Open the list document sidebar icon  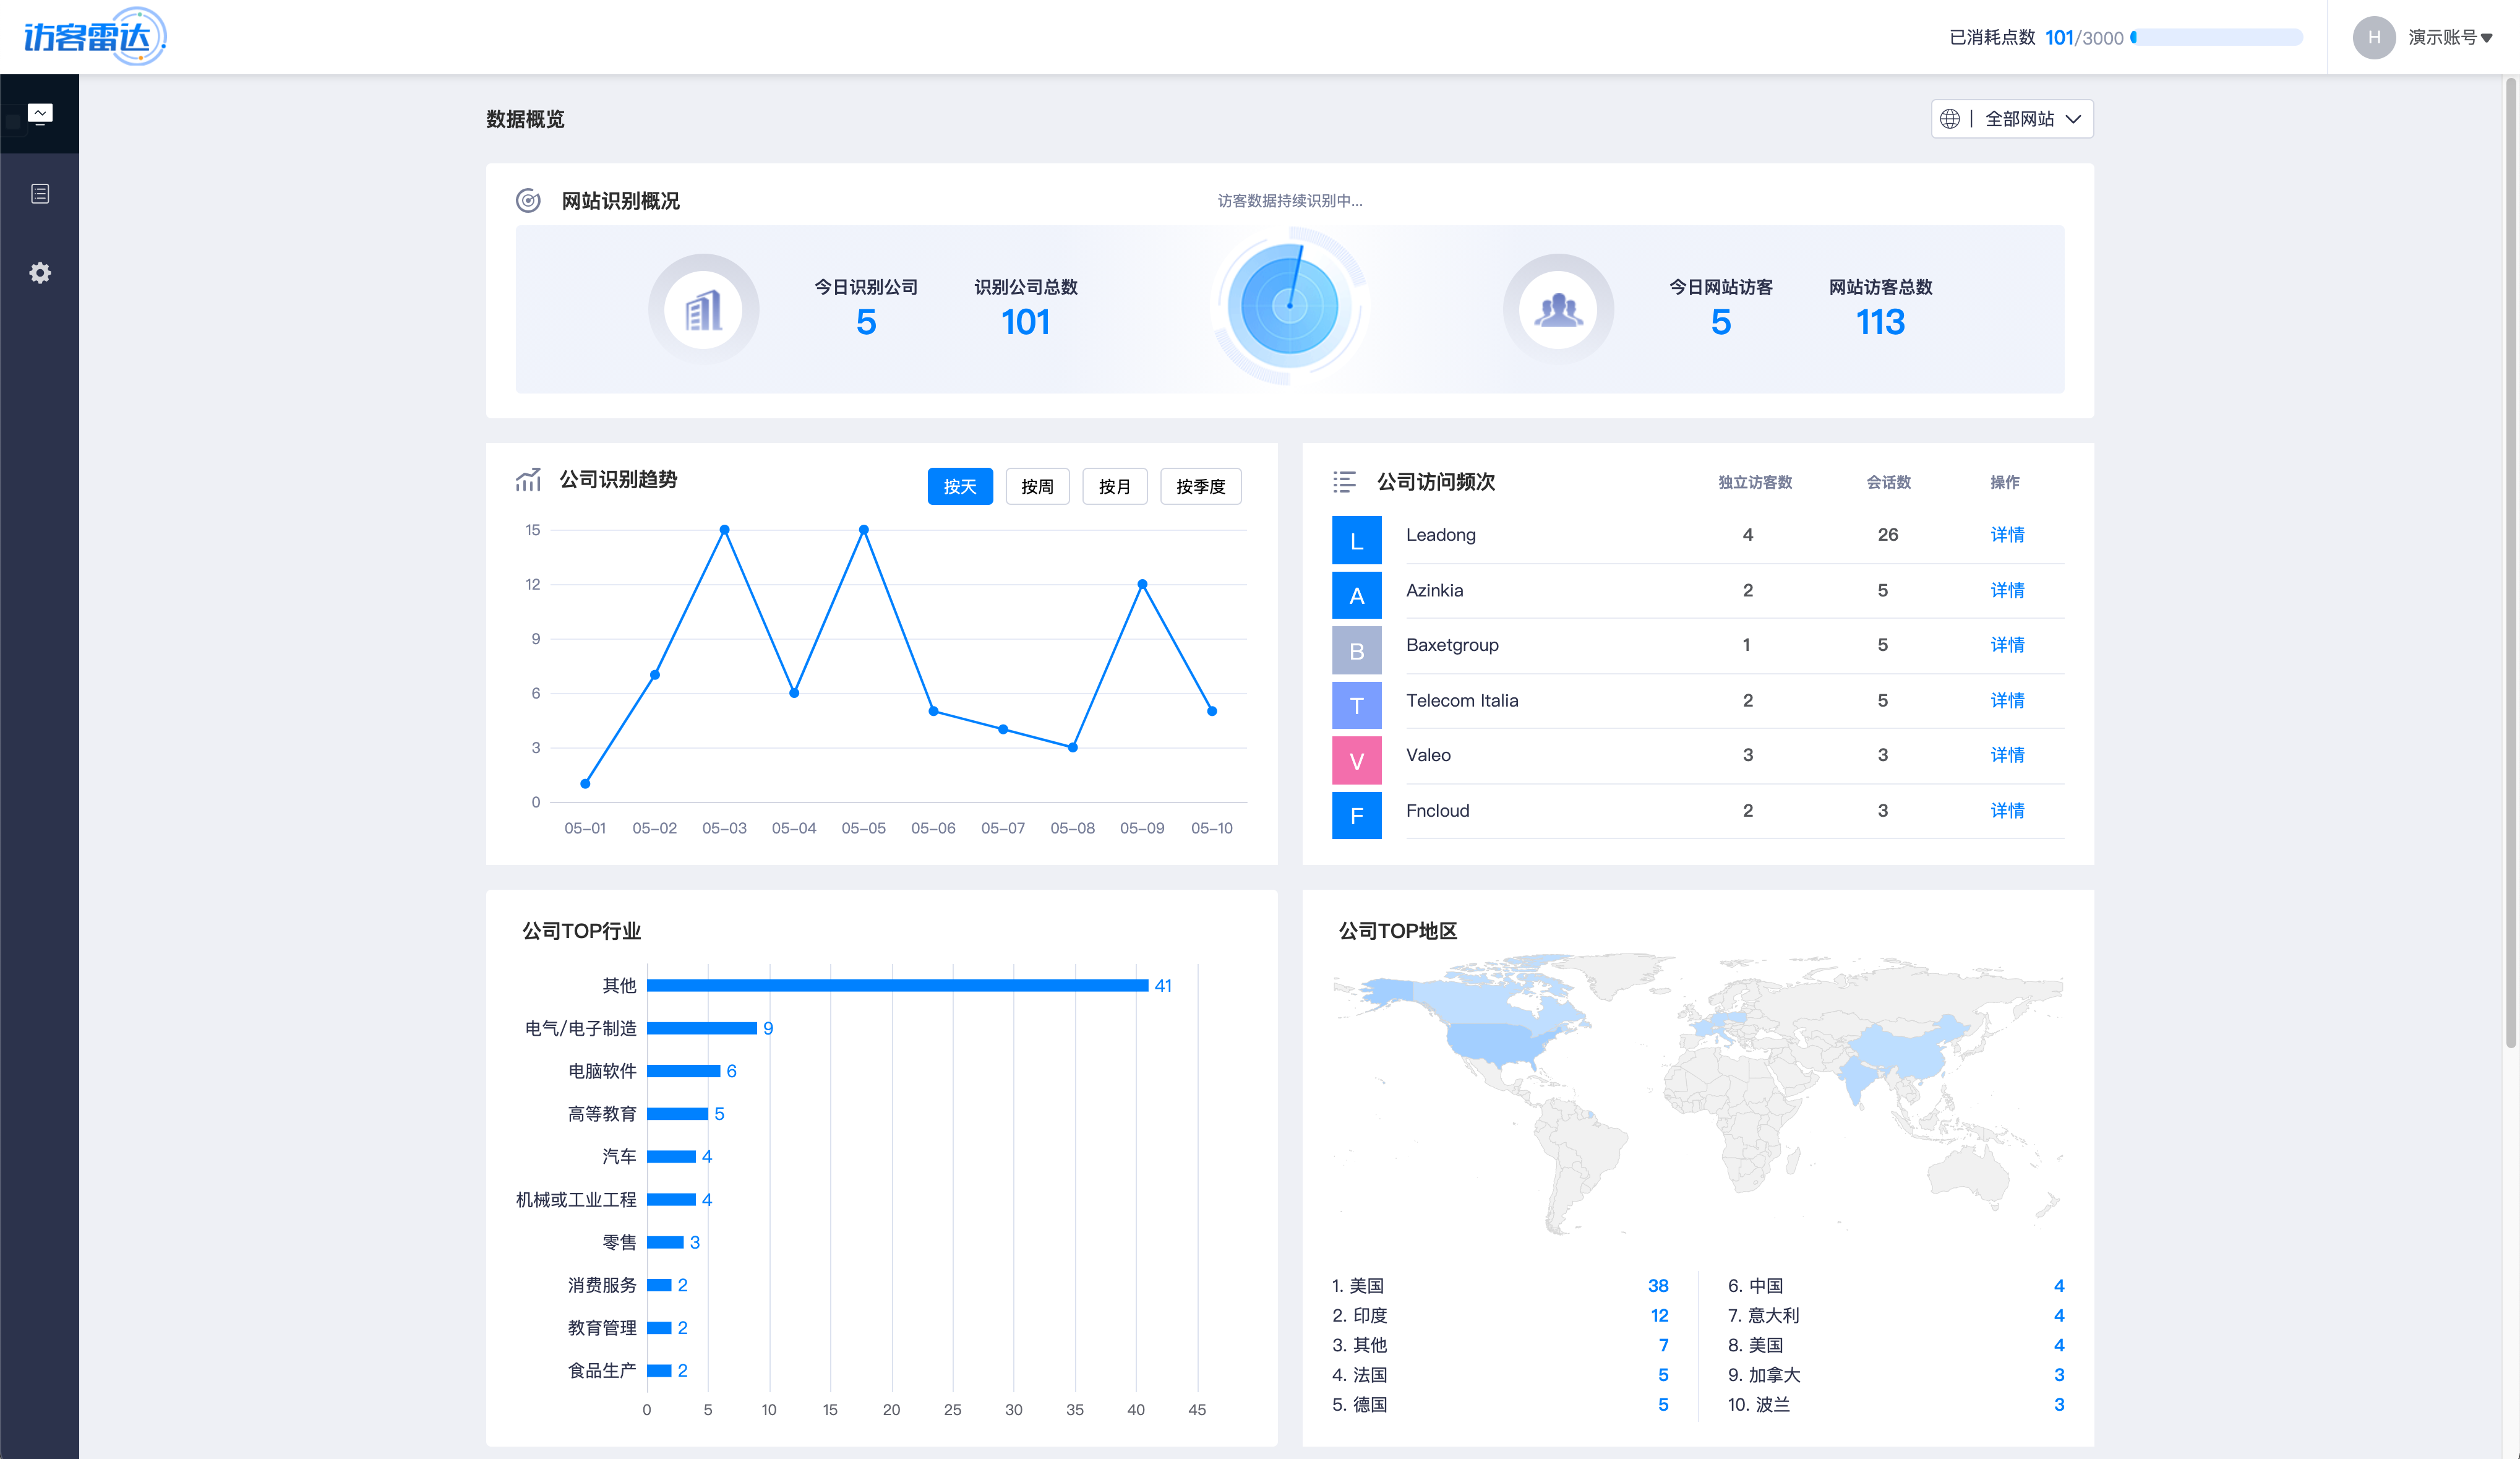(x=40, y=193)
